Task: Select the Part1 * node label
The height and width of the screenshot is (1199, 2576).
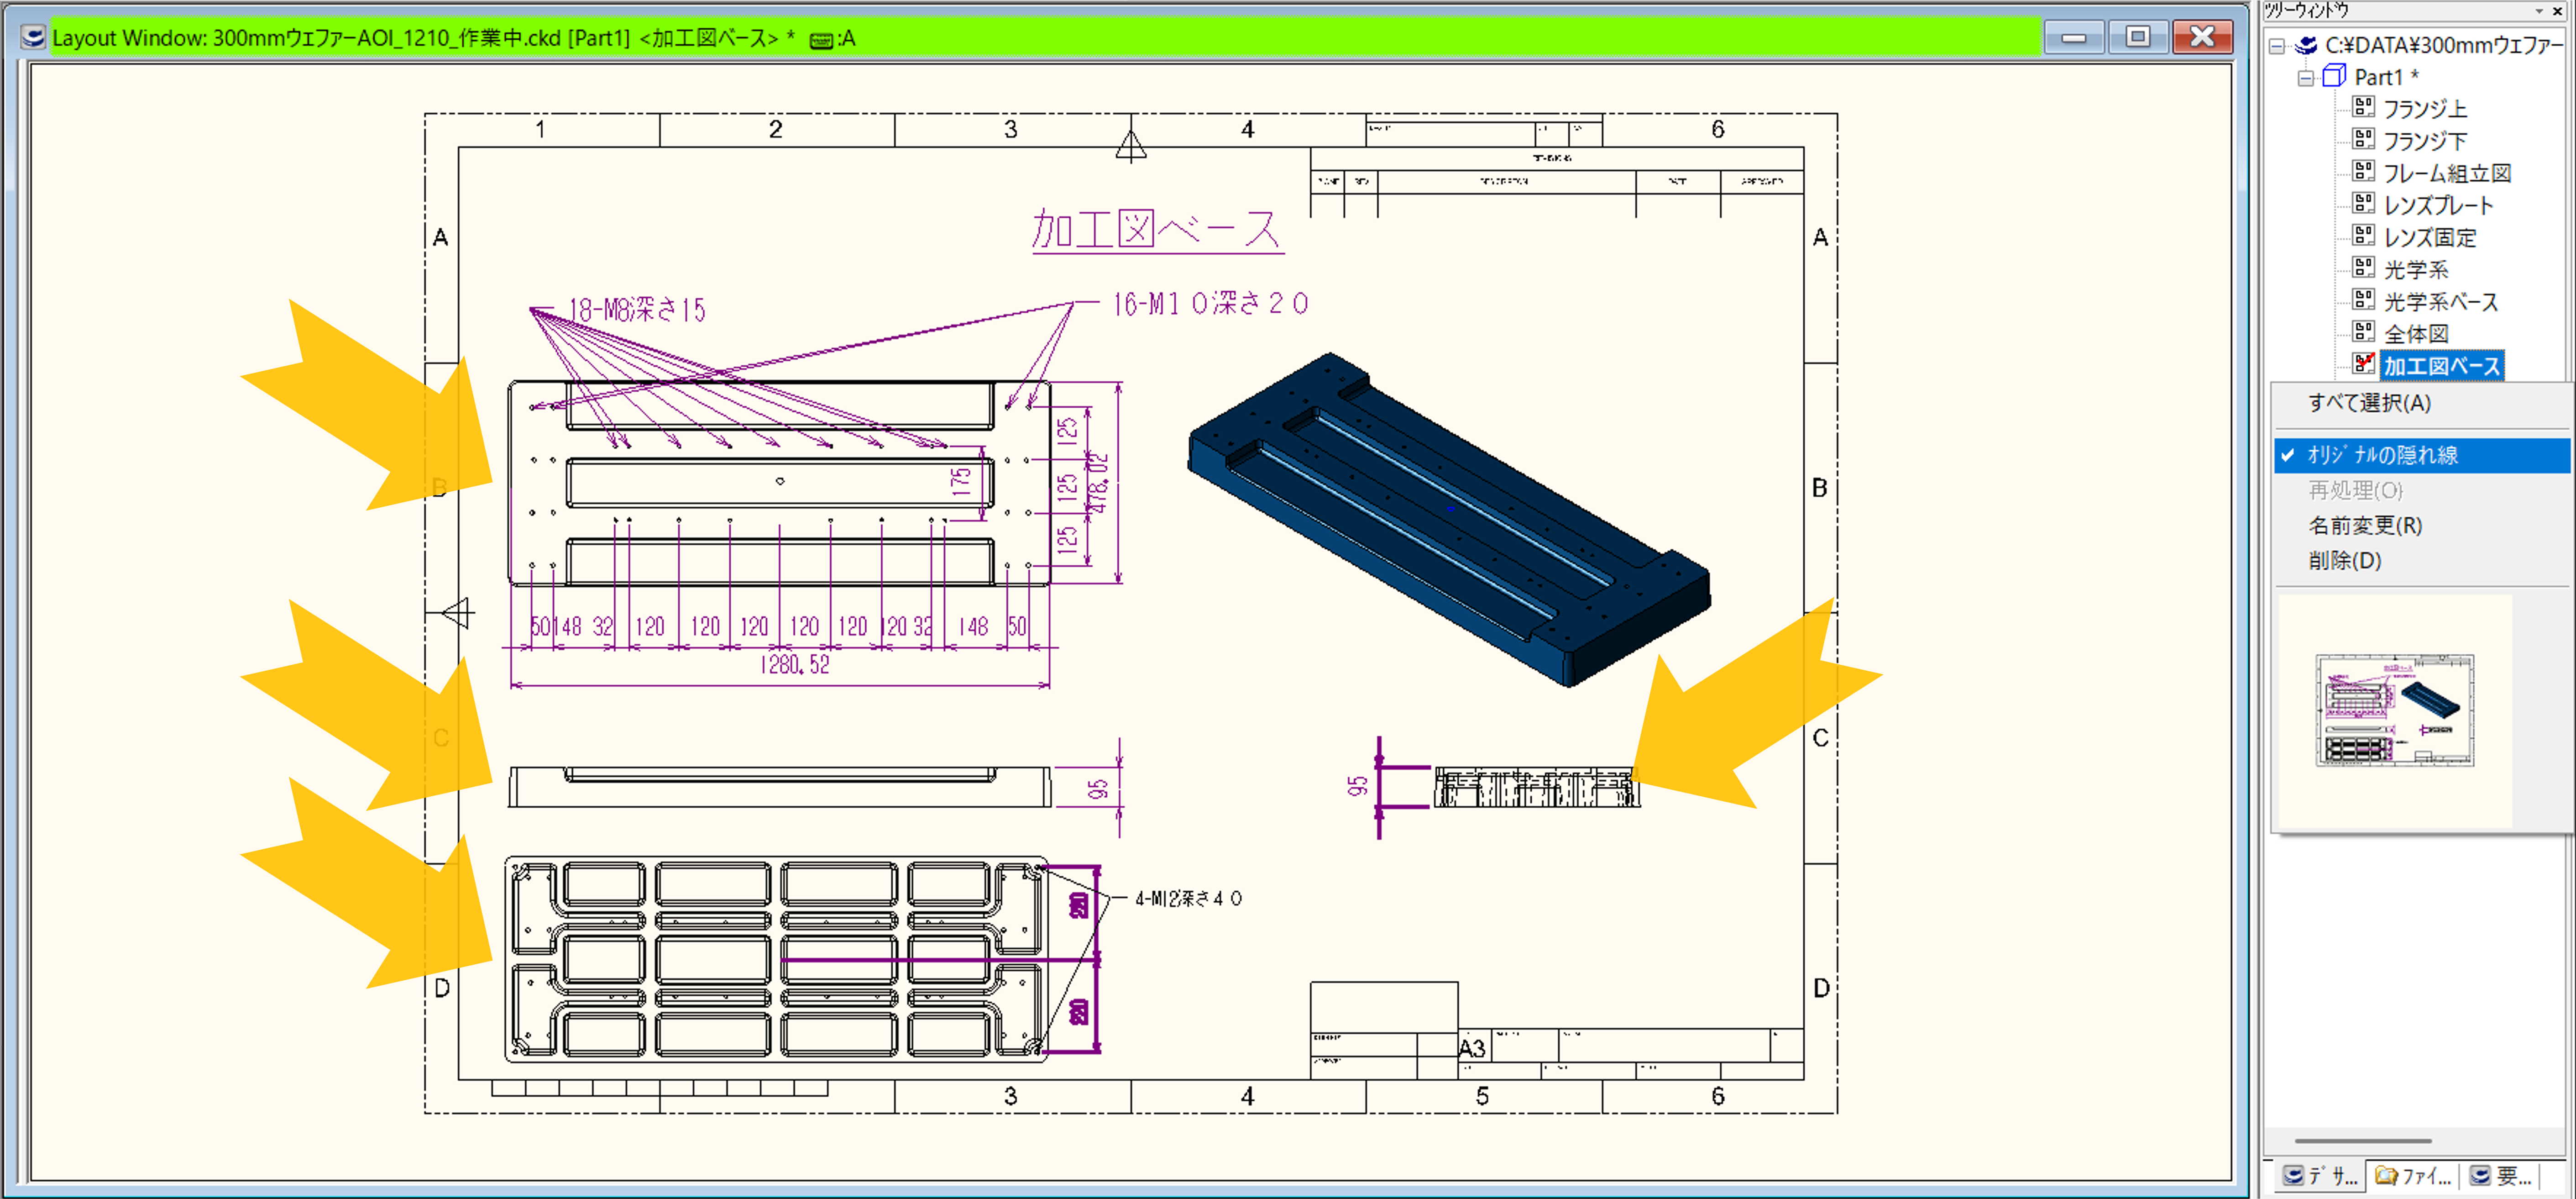Action: 2386,77
